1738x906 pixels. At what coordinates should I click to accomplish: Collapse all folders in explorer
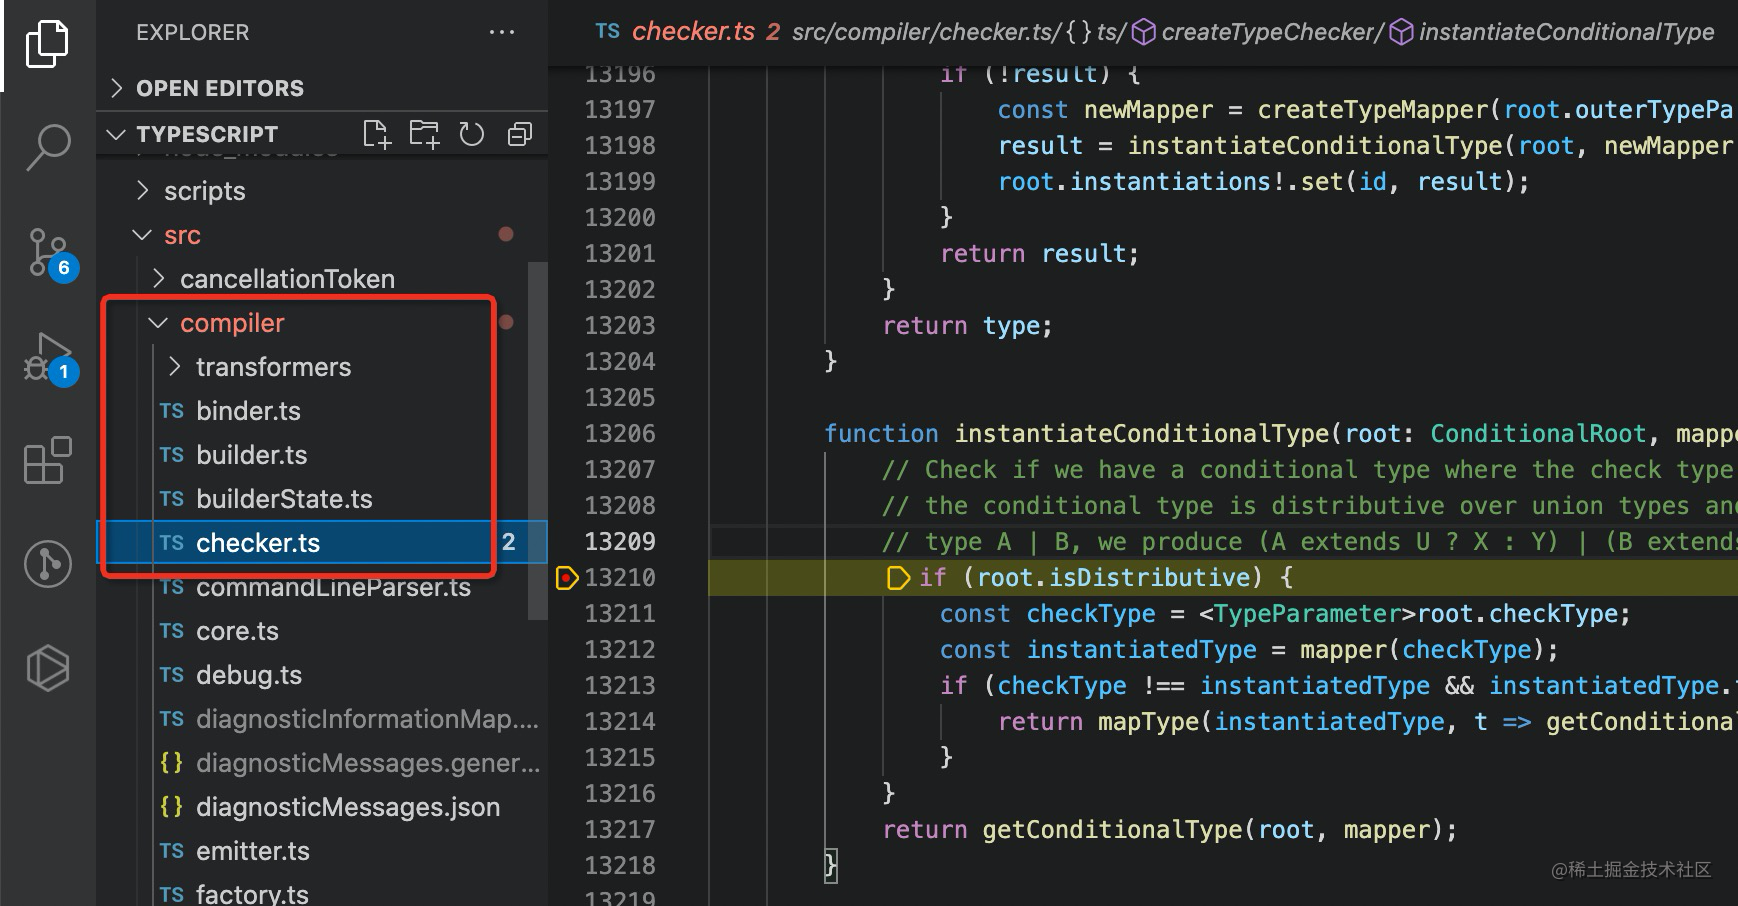pyautogui.click(x=520, y=134)
